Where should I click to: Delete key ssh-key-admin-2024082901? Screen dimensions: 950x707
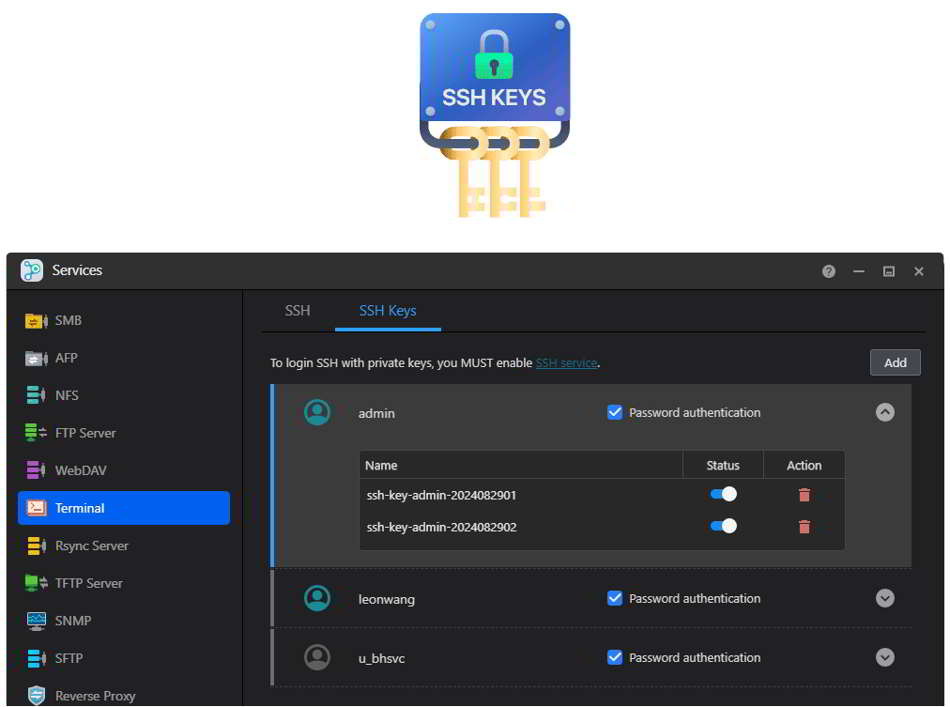point(804,495)
